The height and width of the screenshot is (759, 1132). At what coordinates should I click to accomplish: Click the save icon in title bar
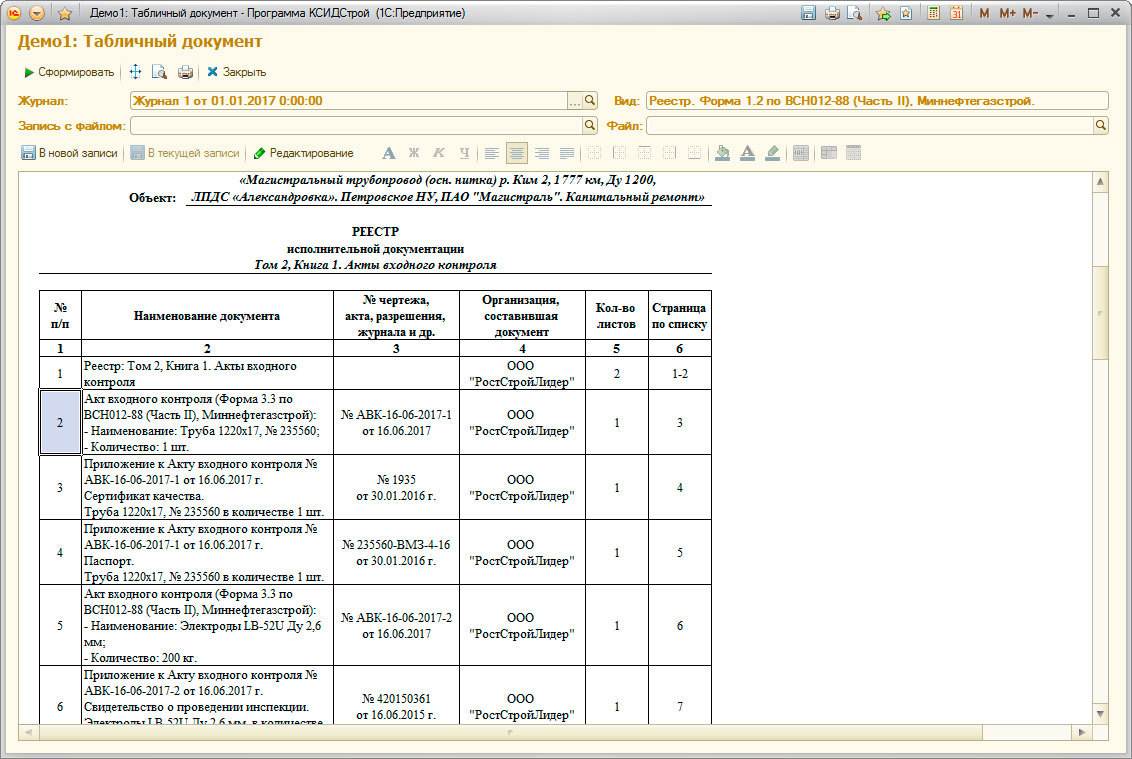click(808, 13)
